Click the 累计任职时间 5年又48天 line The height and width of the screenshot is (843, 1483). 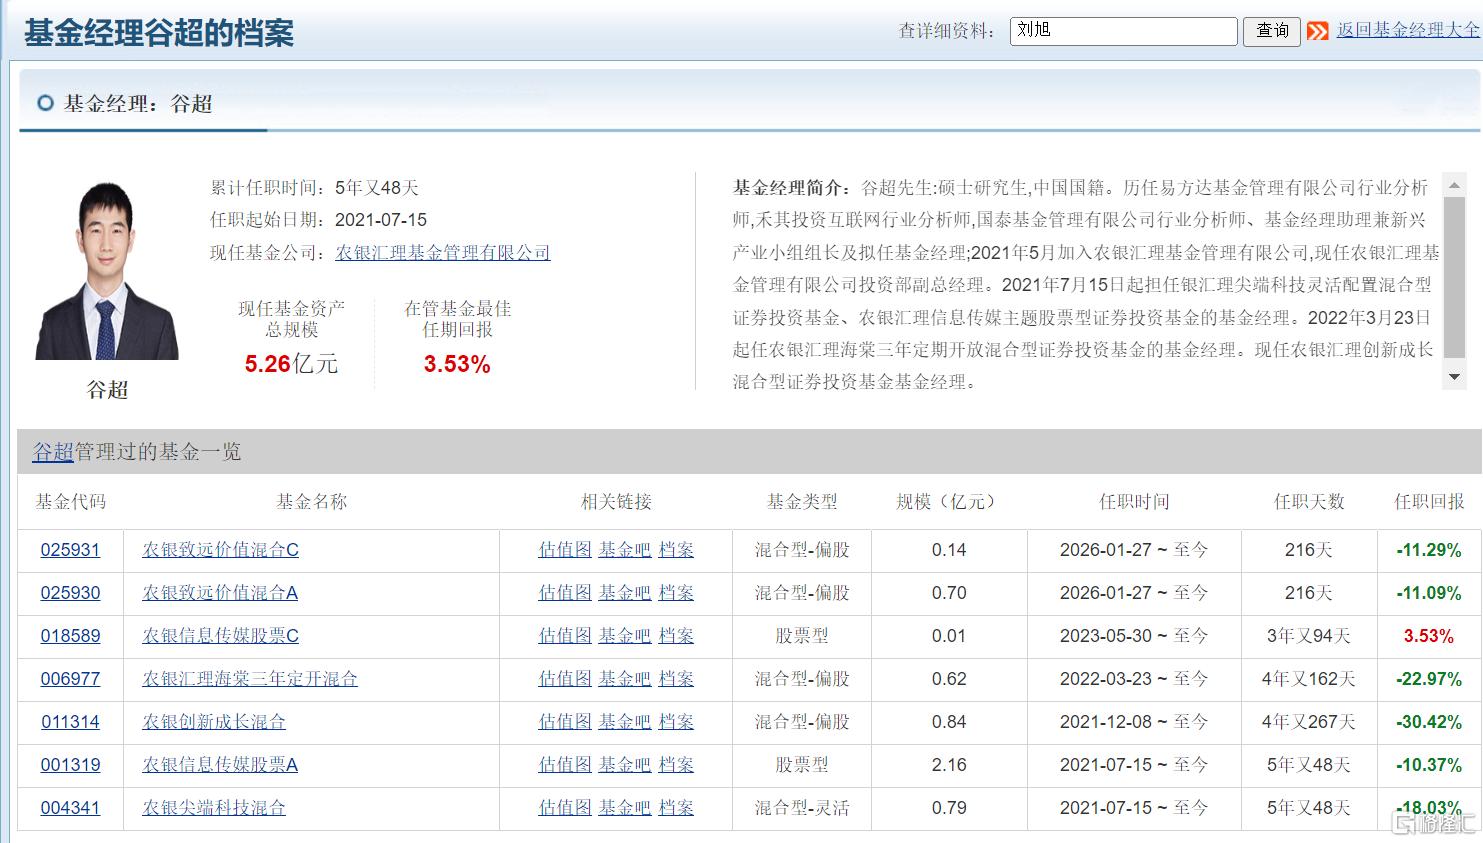pos(314,188)
